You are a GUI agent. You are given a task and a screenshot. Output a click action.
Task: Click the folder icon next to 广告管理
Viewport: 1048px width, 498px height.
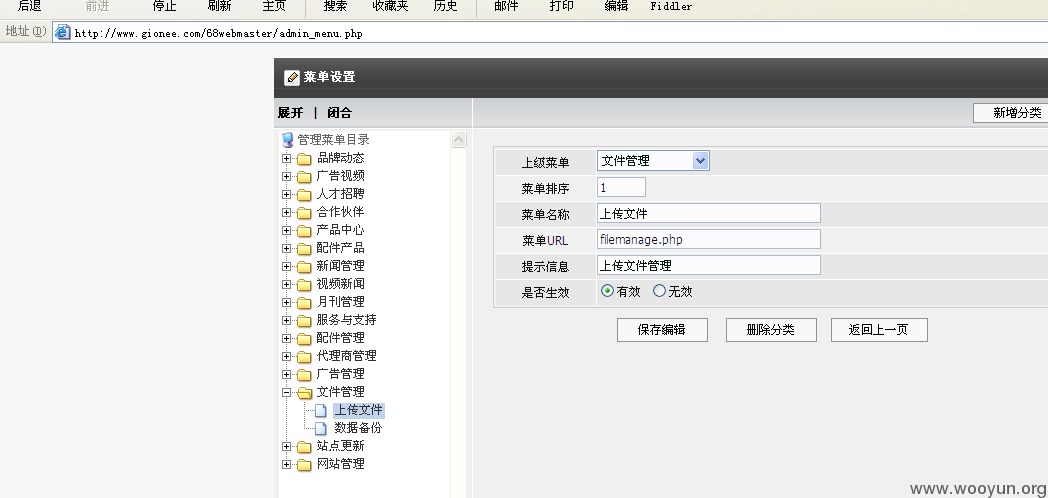[x=305, y=376]
